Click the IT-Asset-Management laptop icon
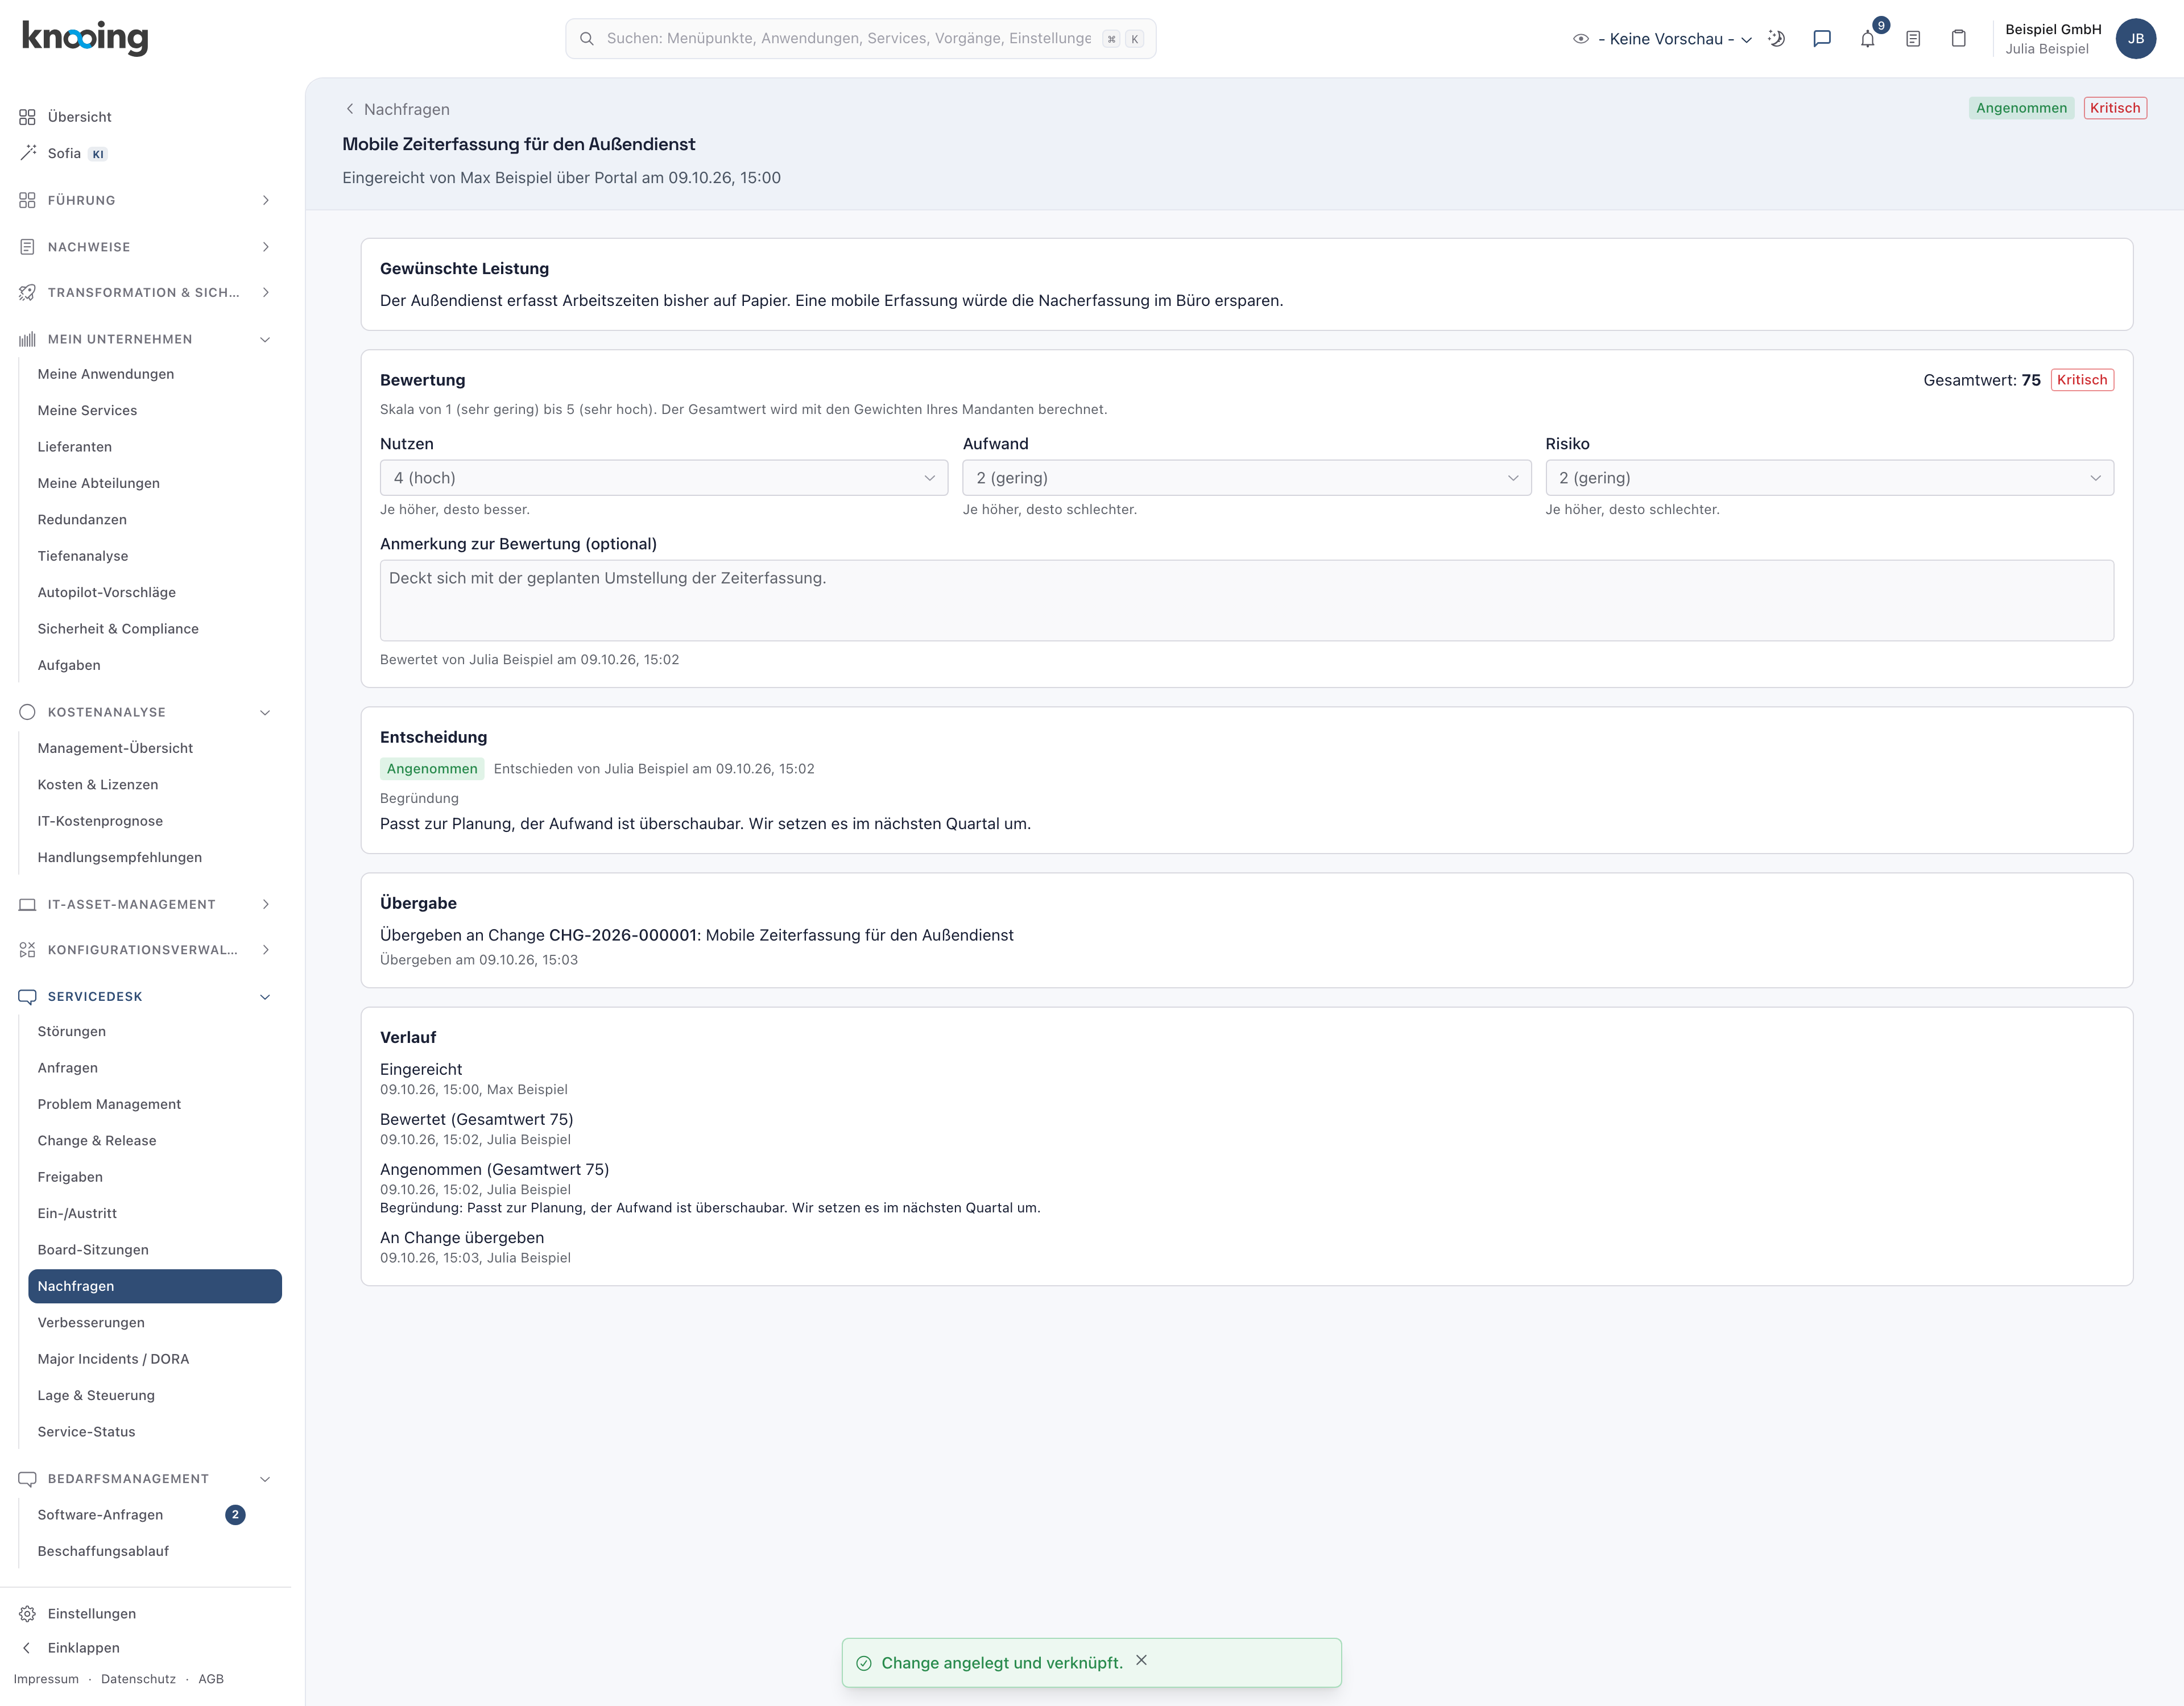 [x=27, y=904]
